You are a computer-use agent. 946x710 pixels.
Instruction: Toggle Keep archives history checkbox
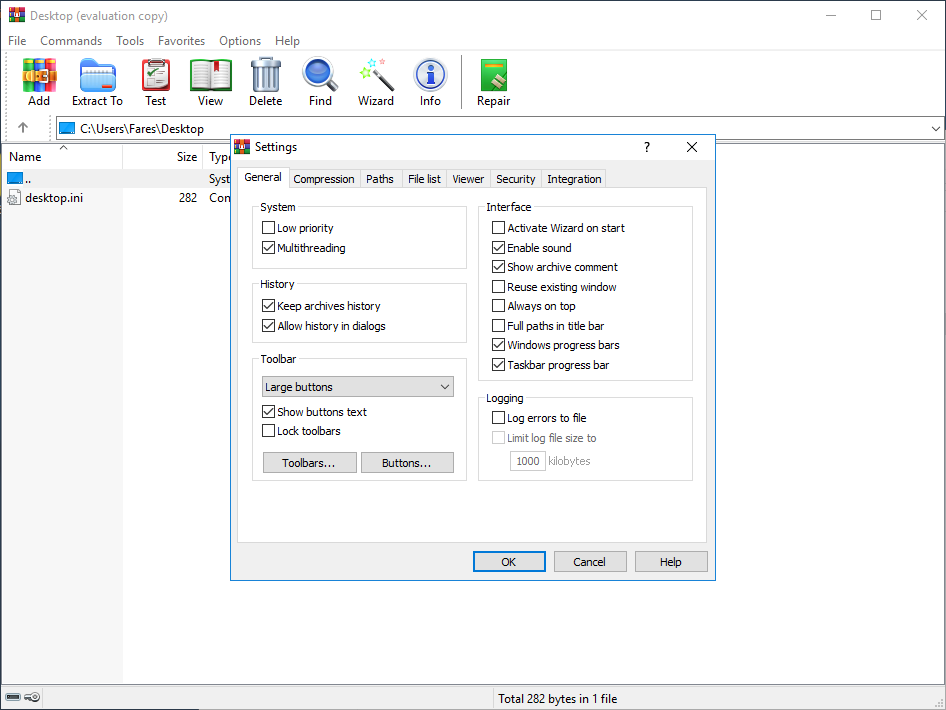point(268,305)
